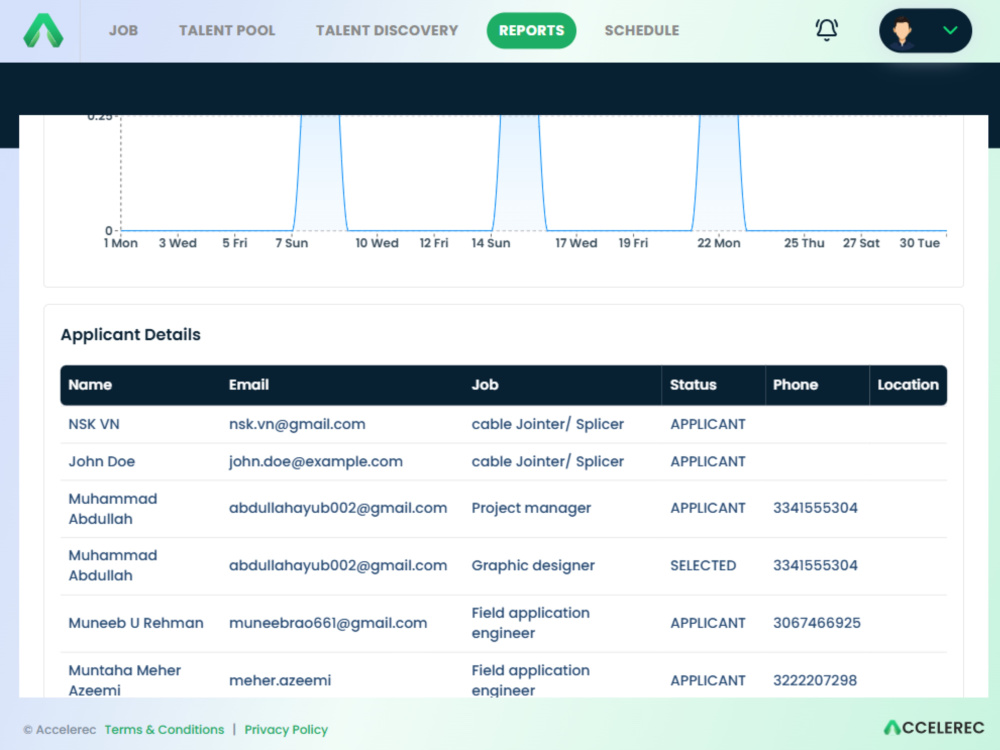Click the Project manager job cell
The width and height of the screenshot is (1000, 750).
(531, 508)
